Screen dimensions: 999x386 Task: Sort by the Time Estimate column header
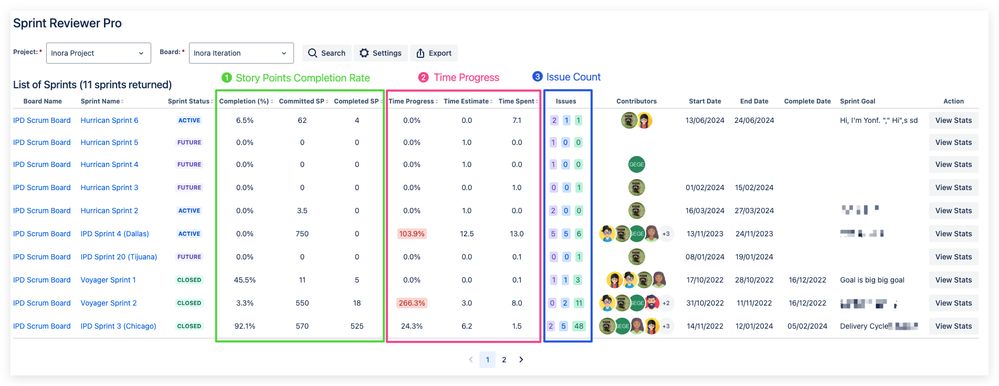(x=468, y=101)
